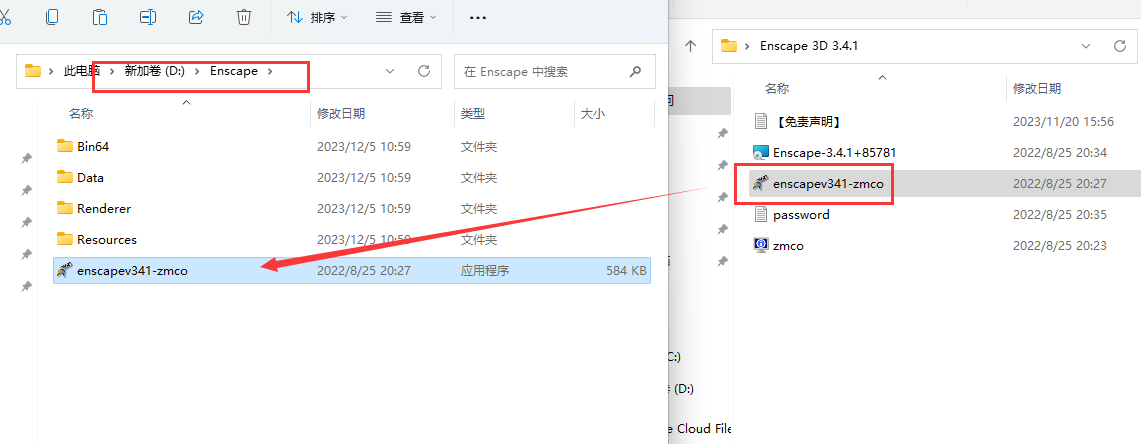
Task: Click the 584 KB size cell
Action: coord(626,271)
